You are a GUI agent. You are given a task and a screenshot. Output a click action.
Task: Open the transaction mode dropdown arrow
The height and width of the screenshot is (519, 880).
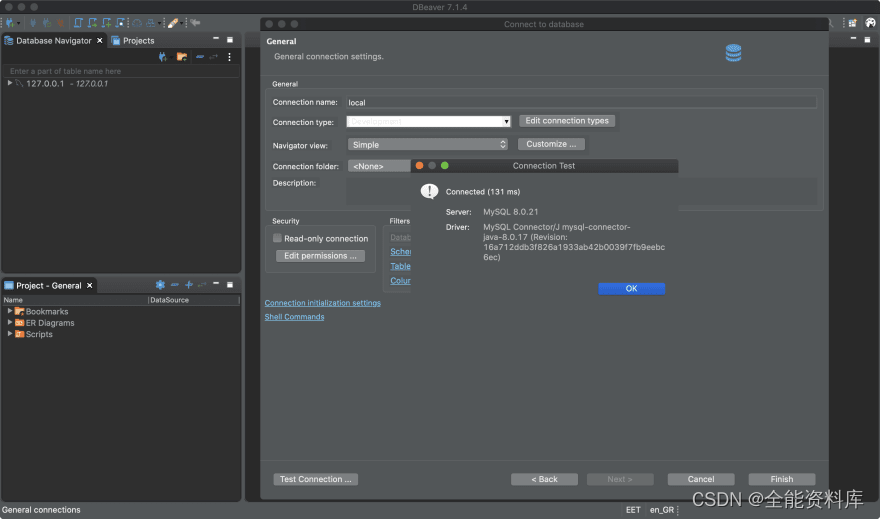pyautogui.click(x=159, y=23)
